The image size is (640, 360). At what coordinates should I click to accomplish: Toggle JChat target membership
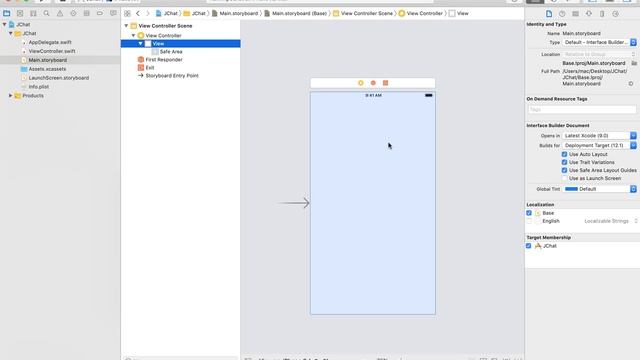click(529, 246)
